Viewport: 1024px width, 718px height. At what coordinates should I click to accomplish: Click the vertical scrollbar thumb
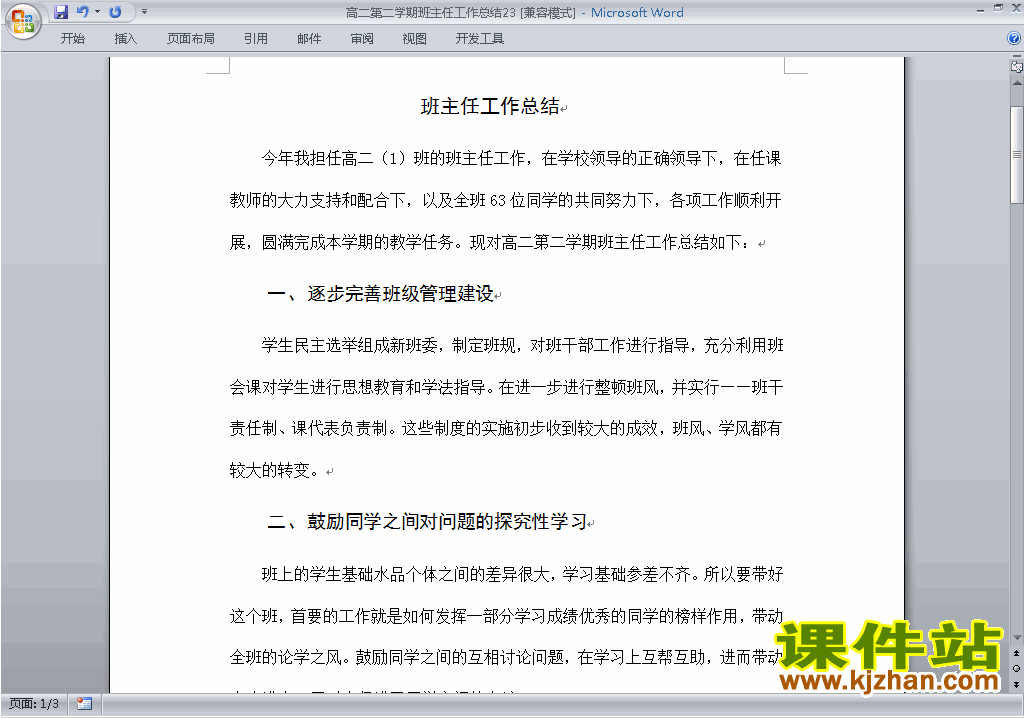(1017, 155)
